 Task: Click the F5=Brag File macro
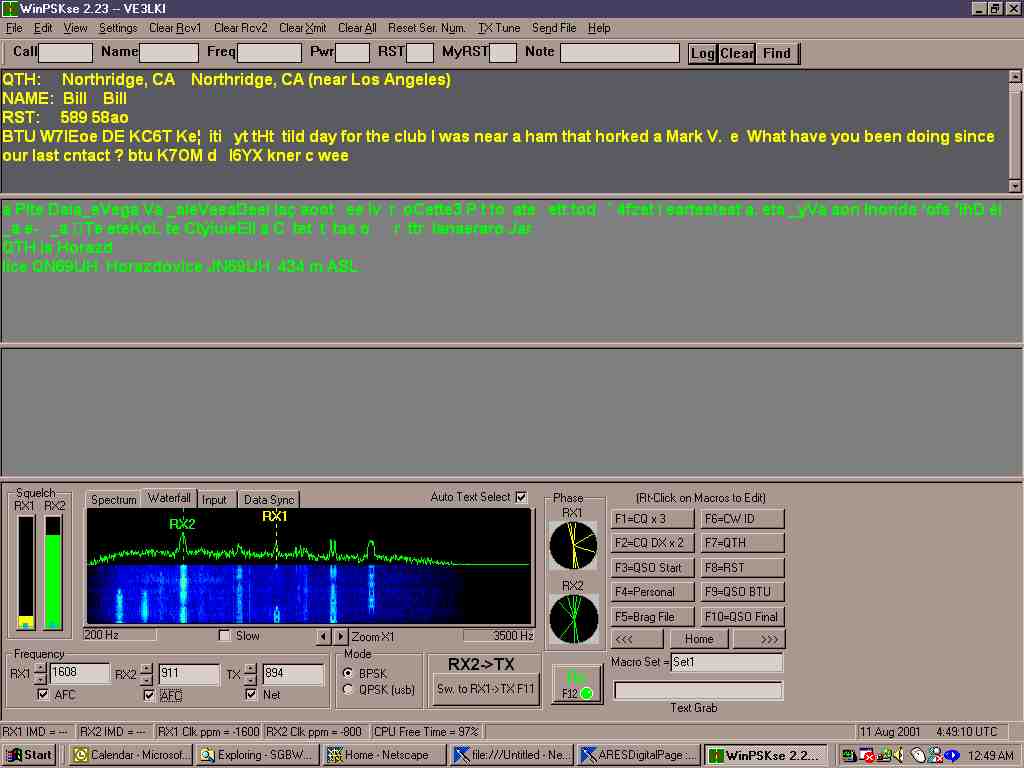coord(652,616)
